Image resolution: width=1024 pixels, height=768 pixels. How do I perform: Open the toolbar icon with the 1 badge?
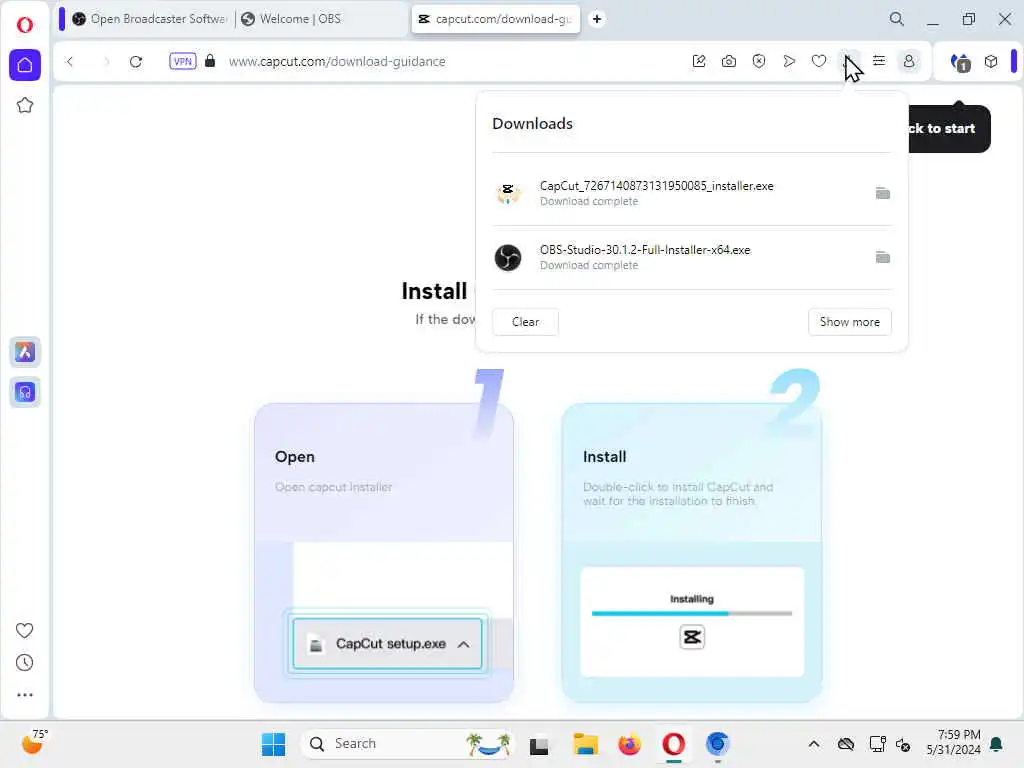click(x=961, y=62)
